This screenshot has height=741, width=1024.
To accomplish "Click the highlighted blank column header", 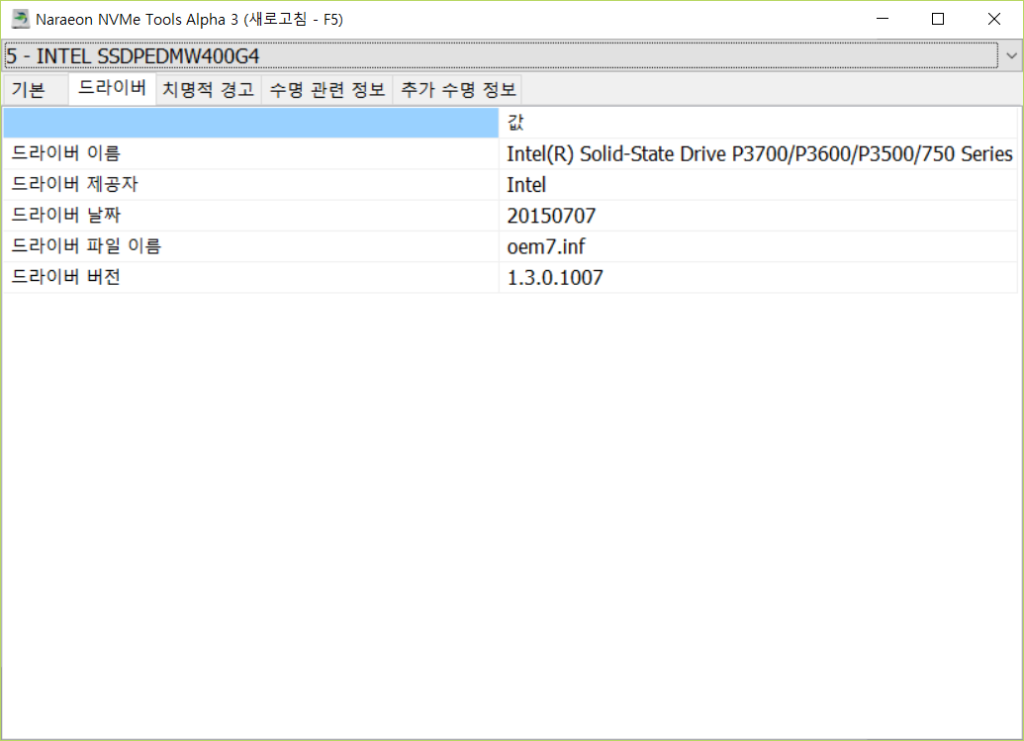I will (x=251, y=122).
